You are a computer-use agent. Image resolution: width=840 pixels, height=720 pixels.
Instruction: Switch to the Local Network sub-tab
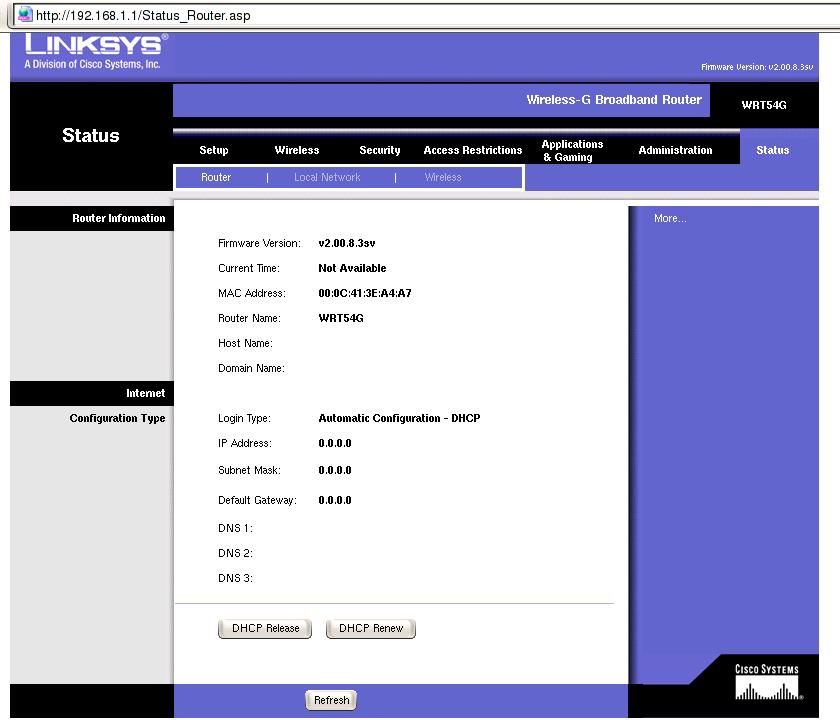tap(327, 177)
